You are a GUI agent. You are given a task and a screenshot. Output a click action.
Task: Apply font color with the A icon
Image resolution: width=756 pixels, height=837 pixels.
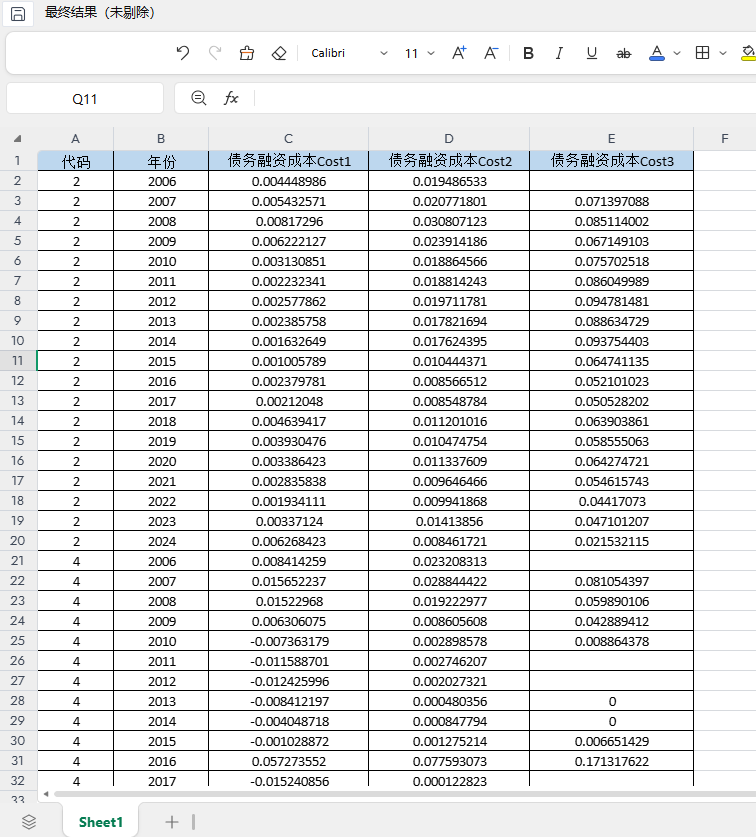pos(657,53)
